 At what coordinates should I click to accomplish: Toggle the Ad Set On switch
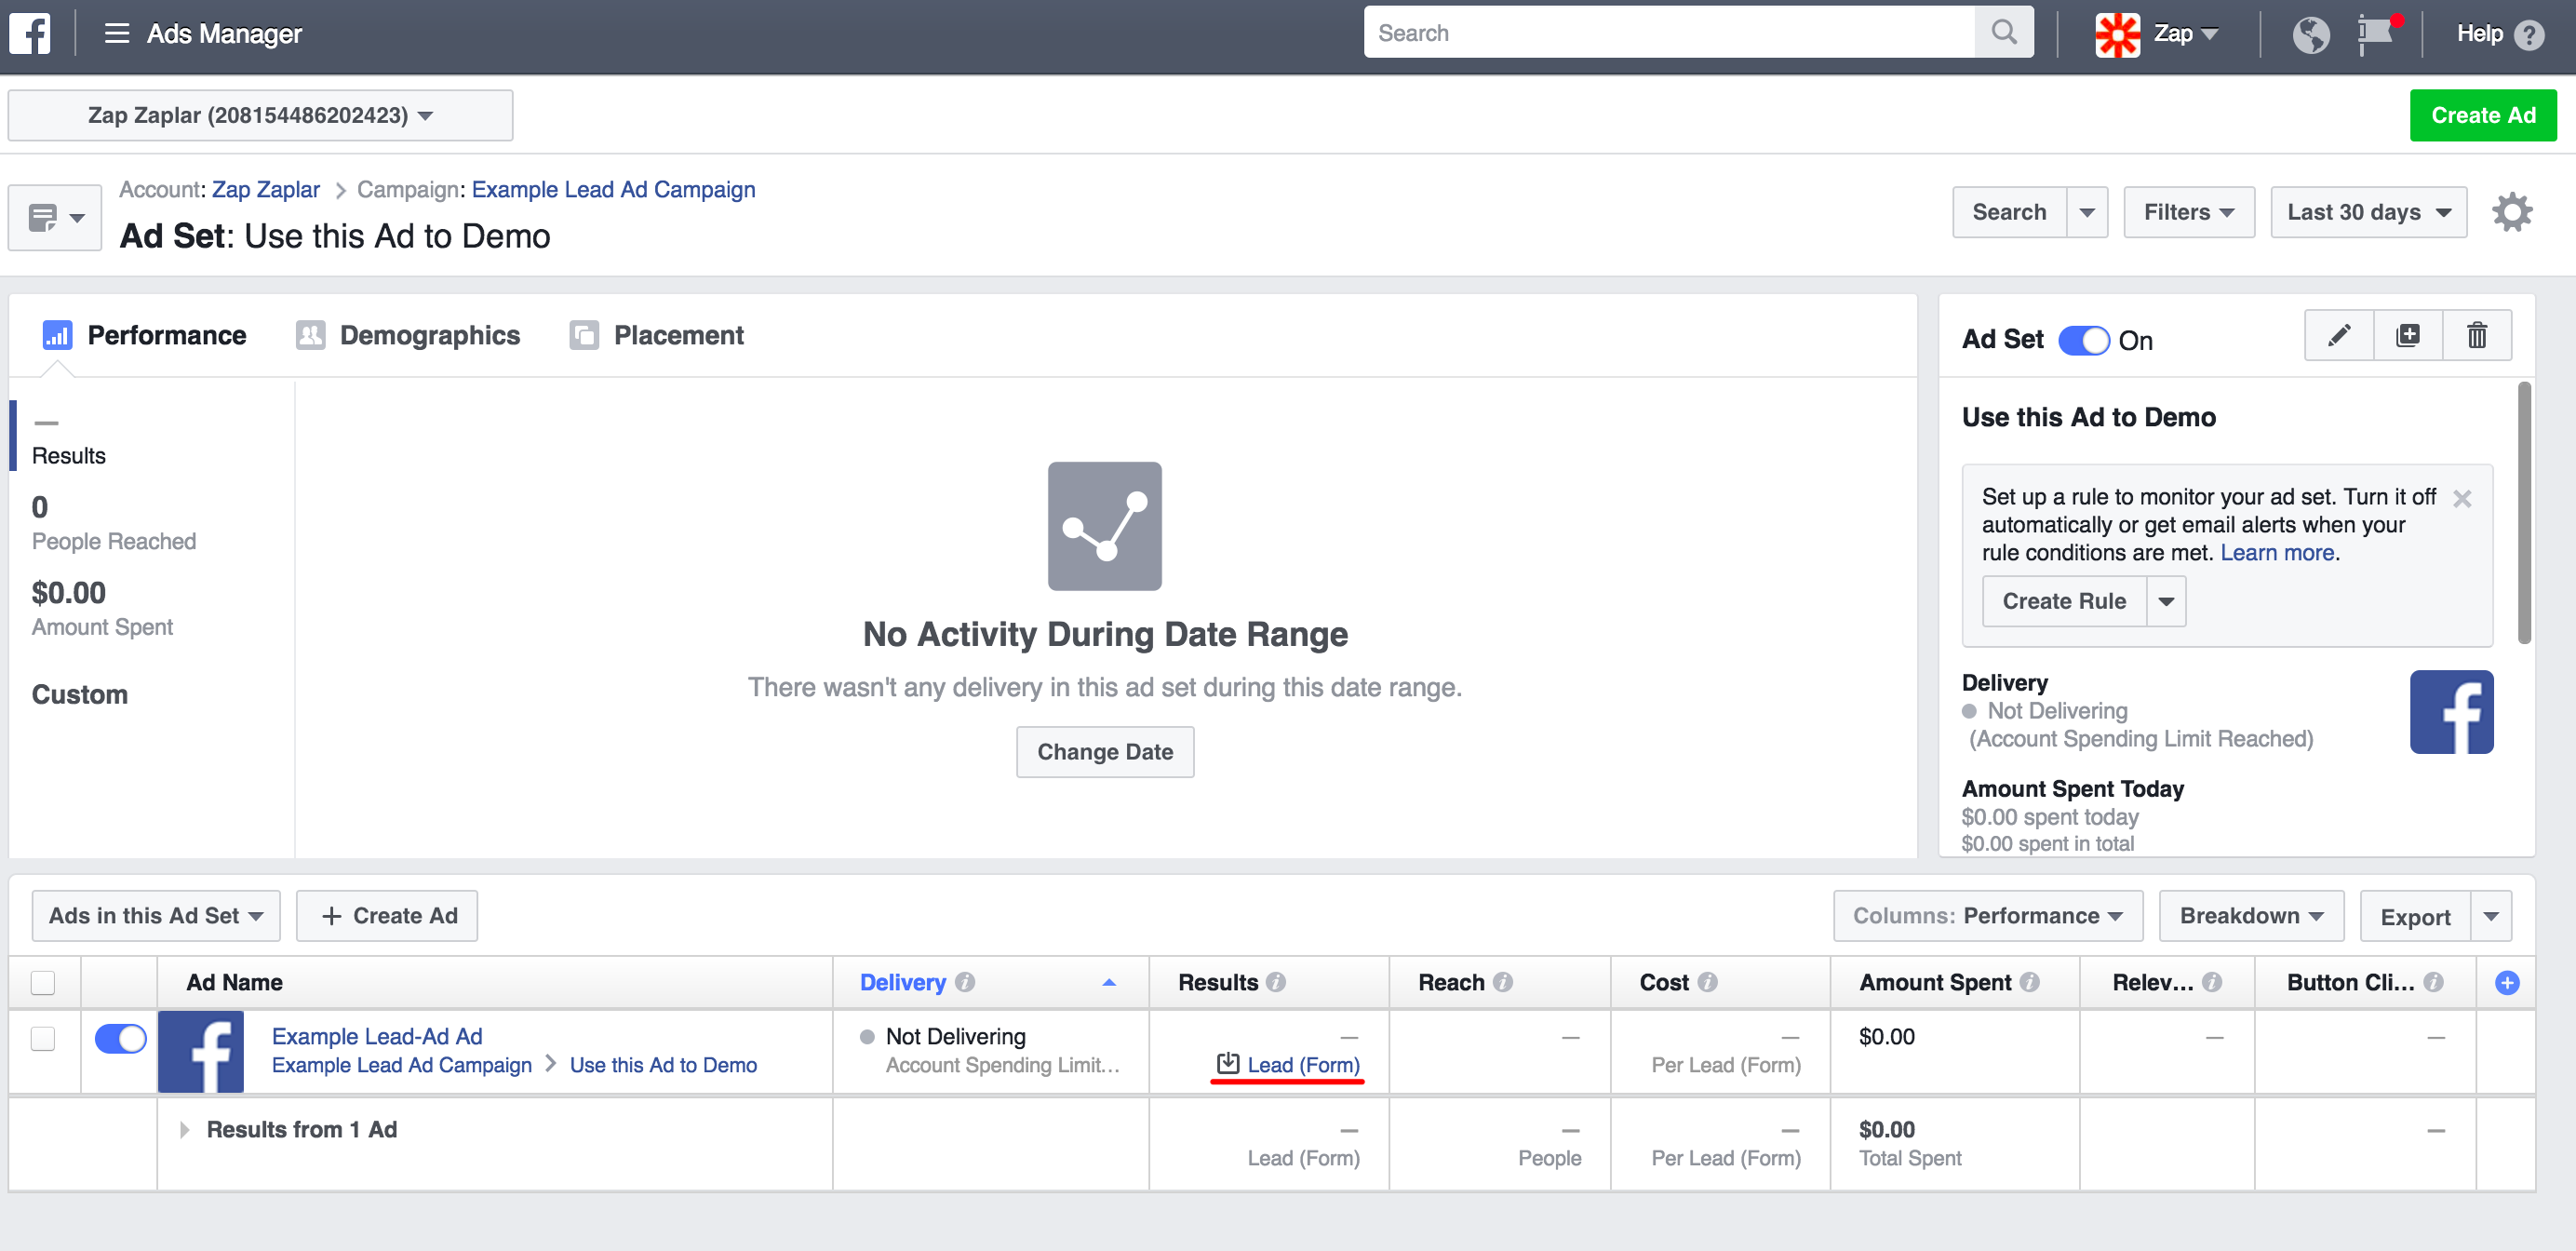pyautogui.click(x=2083, y=340)
